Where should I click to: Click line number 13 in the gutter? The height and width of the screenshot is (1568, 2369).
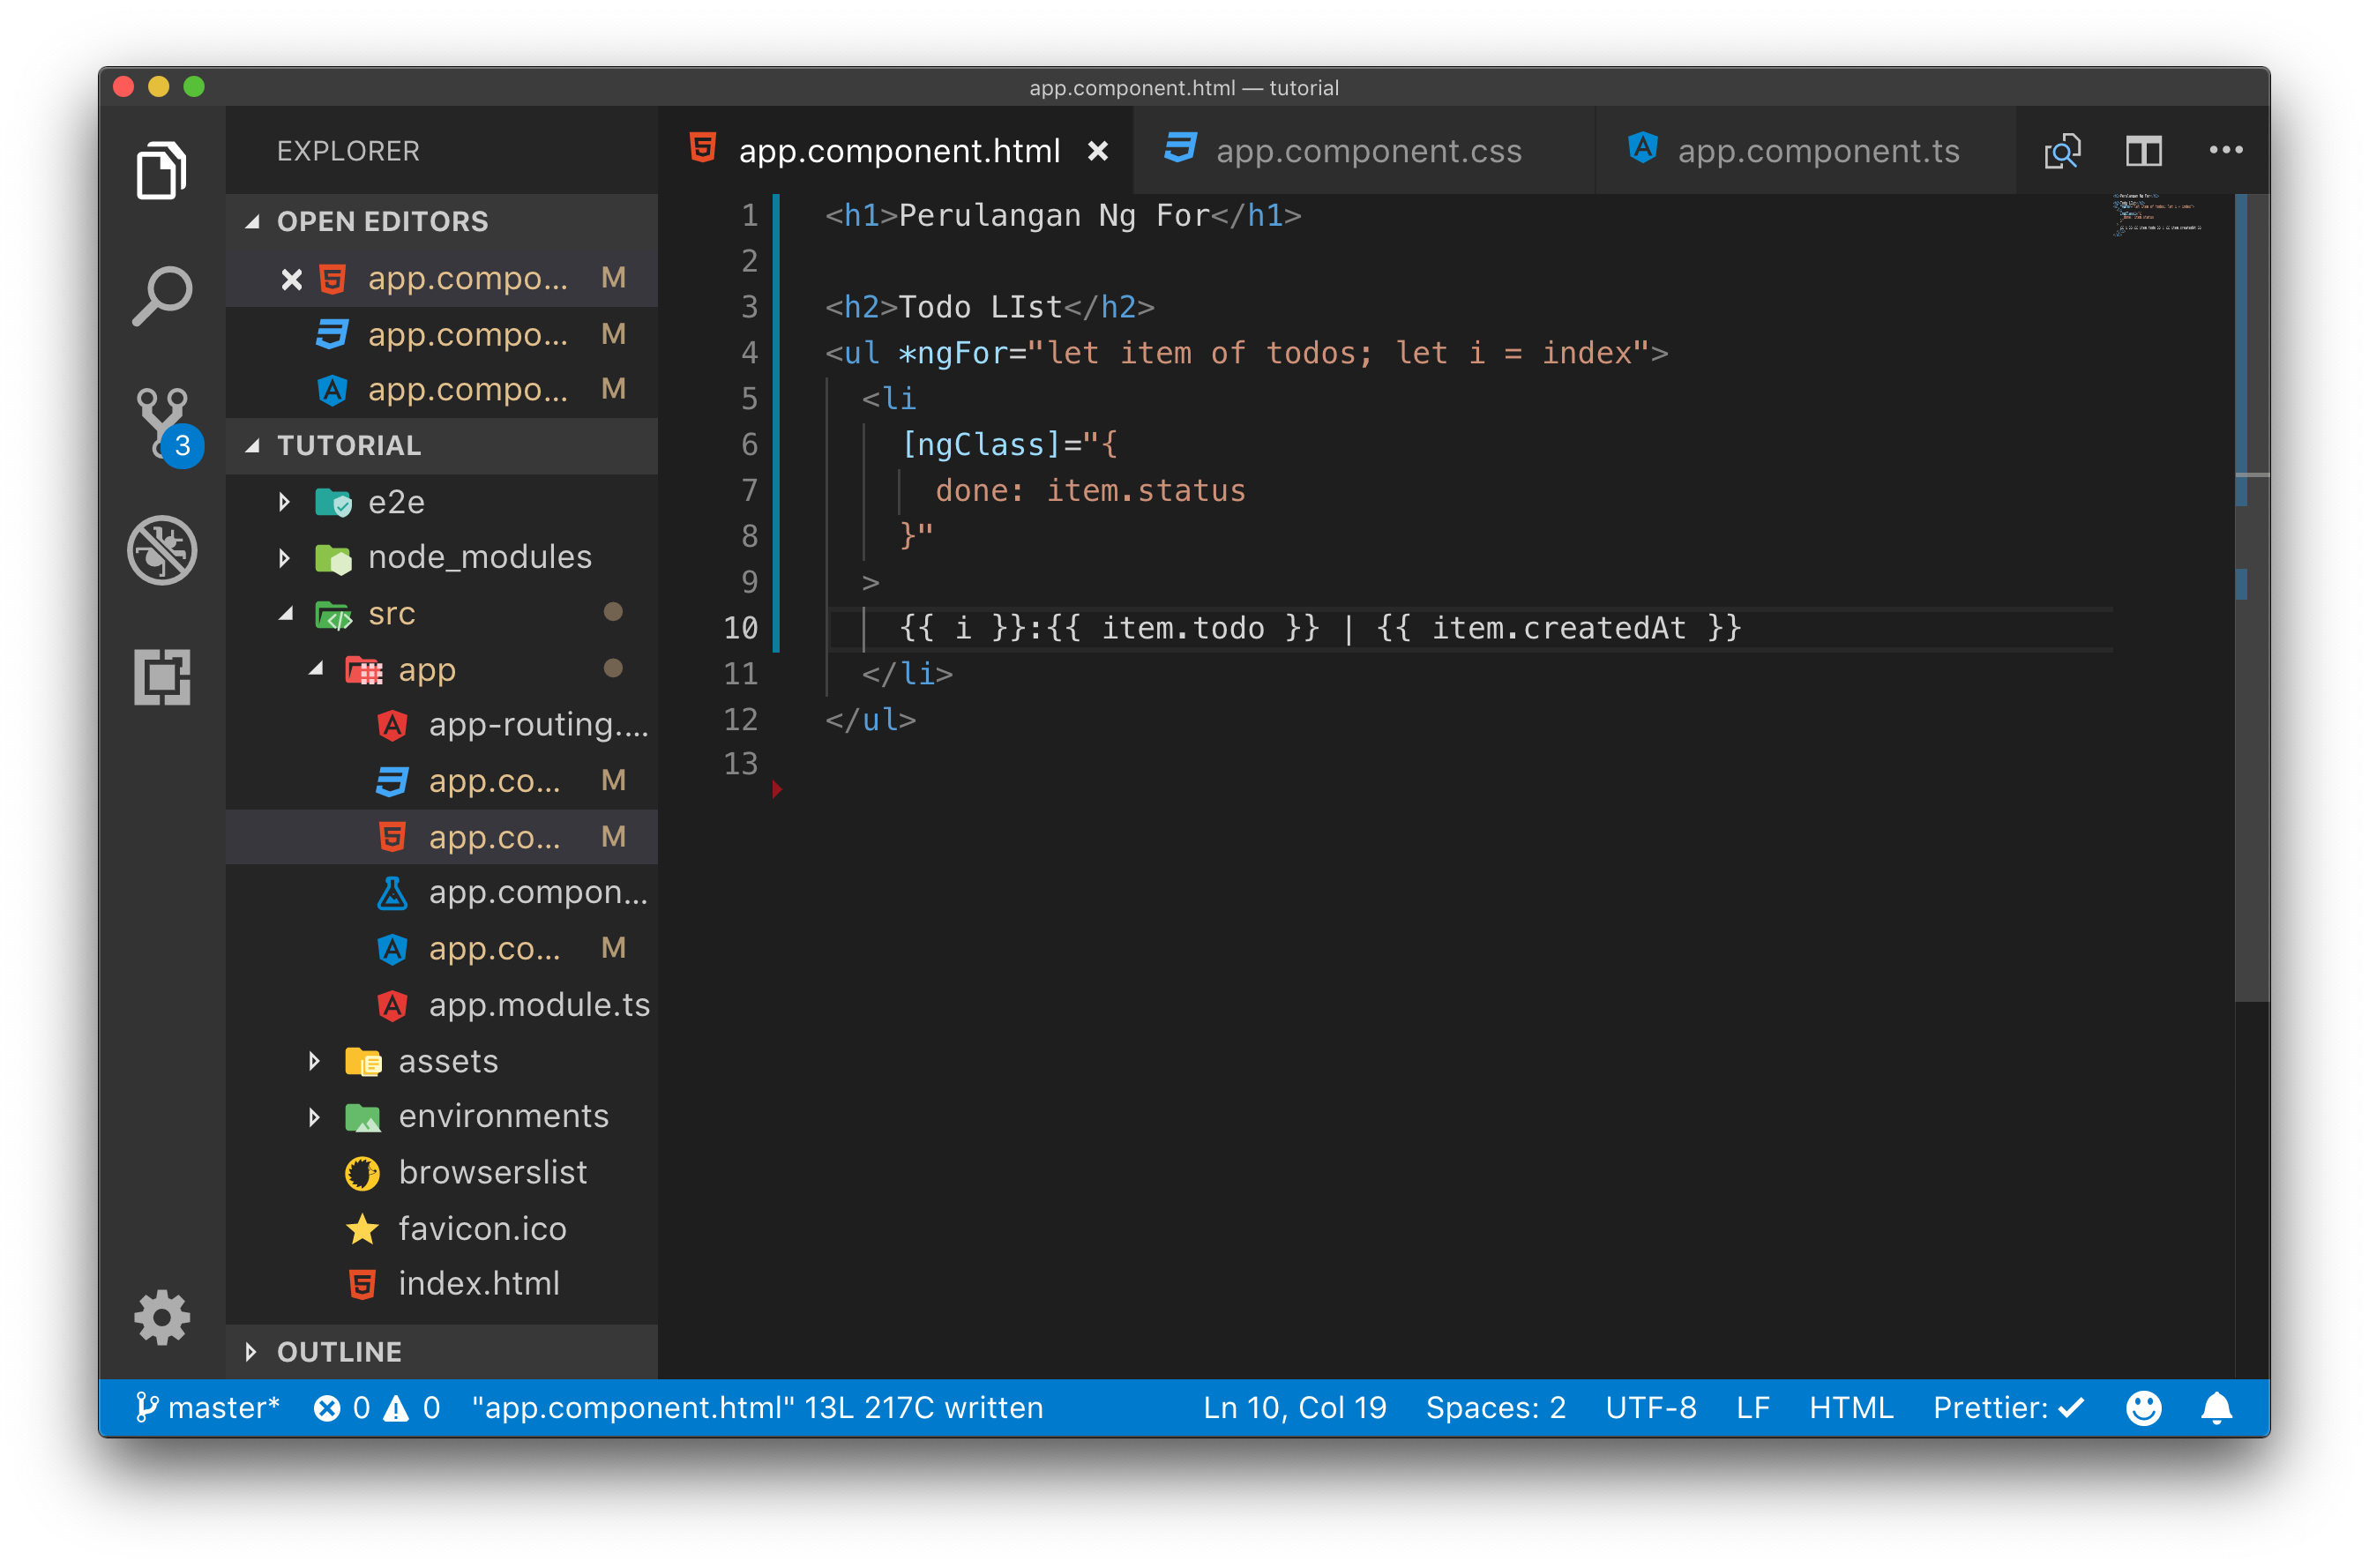(x=740, y=764)
